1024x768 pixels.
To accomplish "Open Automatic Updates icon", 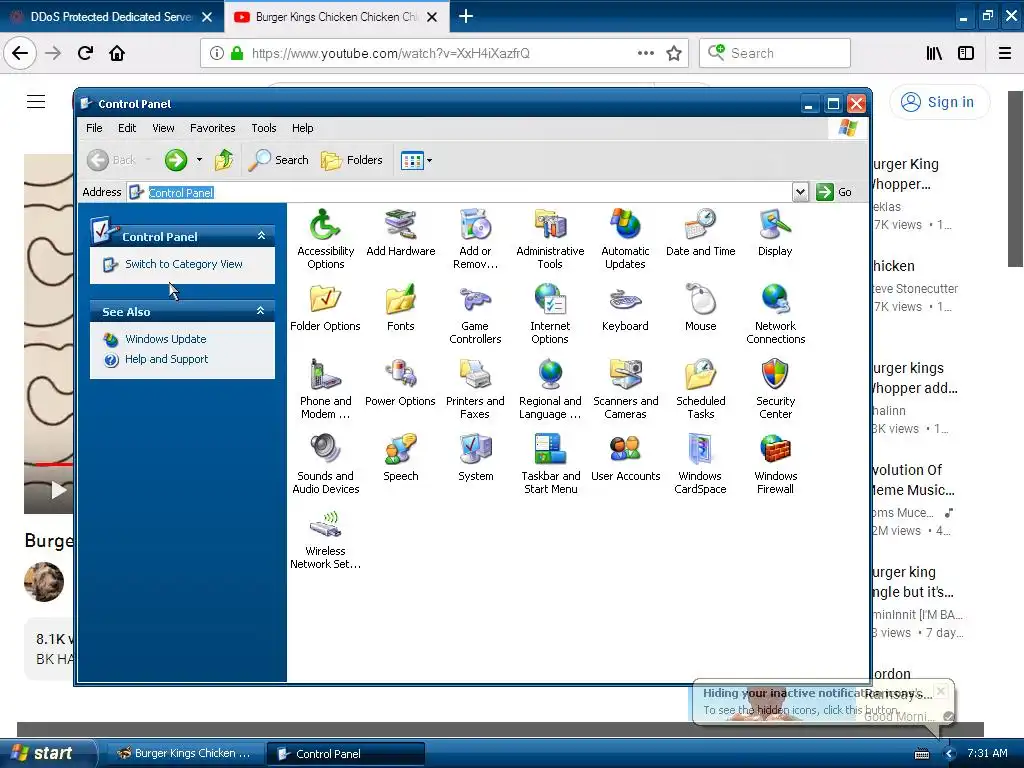I will (625, 239).
